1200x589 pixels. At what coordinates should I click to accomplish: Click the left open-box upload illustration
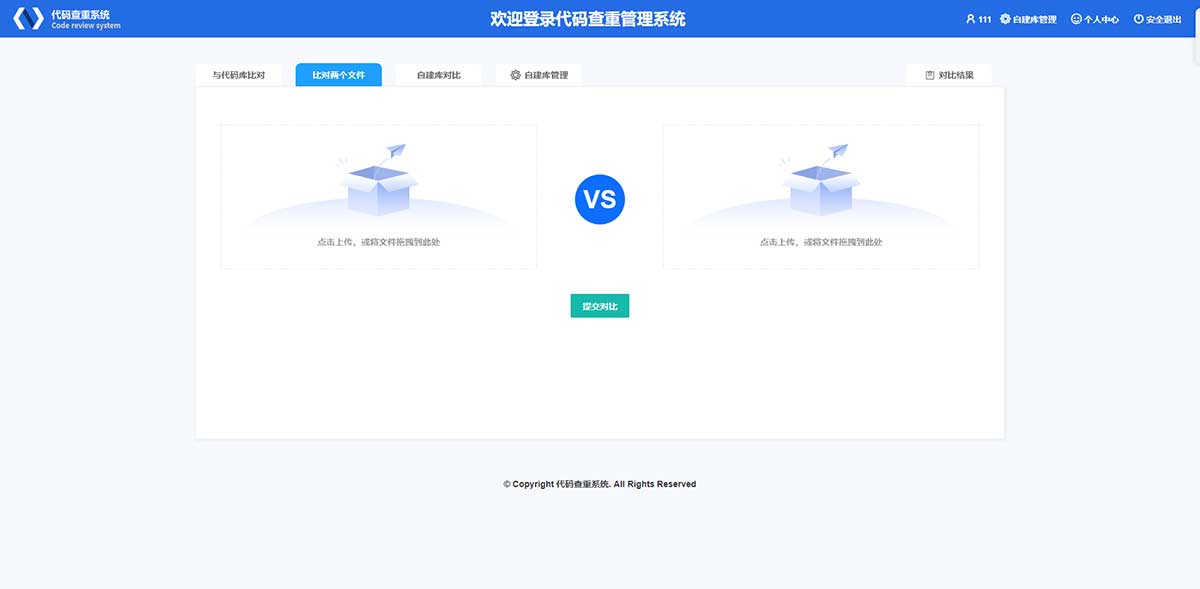378,183
